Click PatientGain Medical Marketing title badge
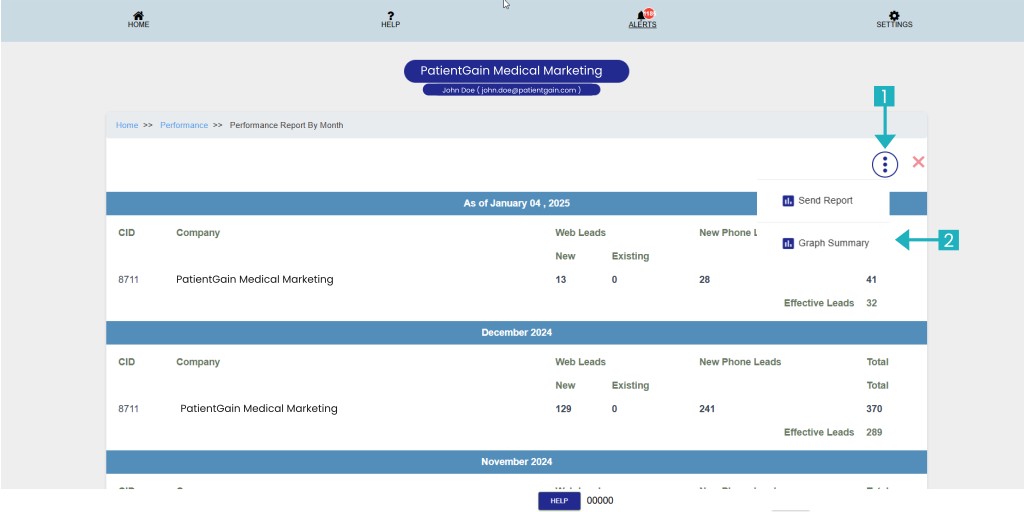1024x512 pixels. (x=516, y=71)
